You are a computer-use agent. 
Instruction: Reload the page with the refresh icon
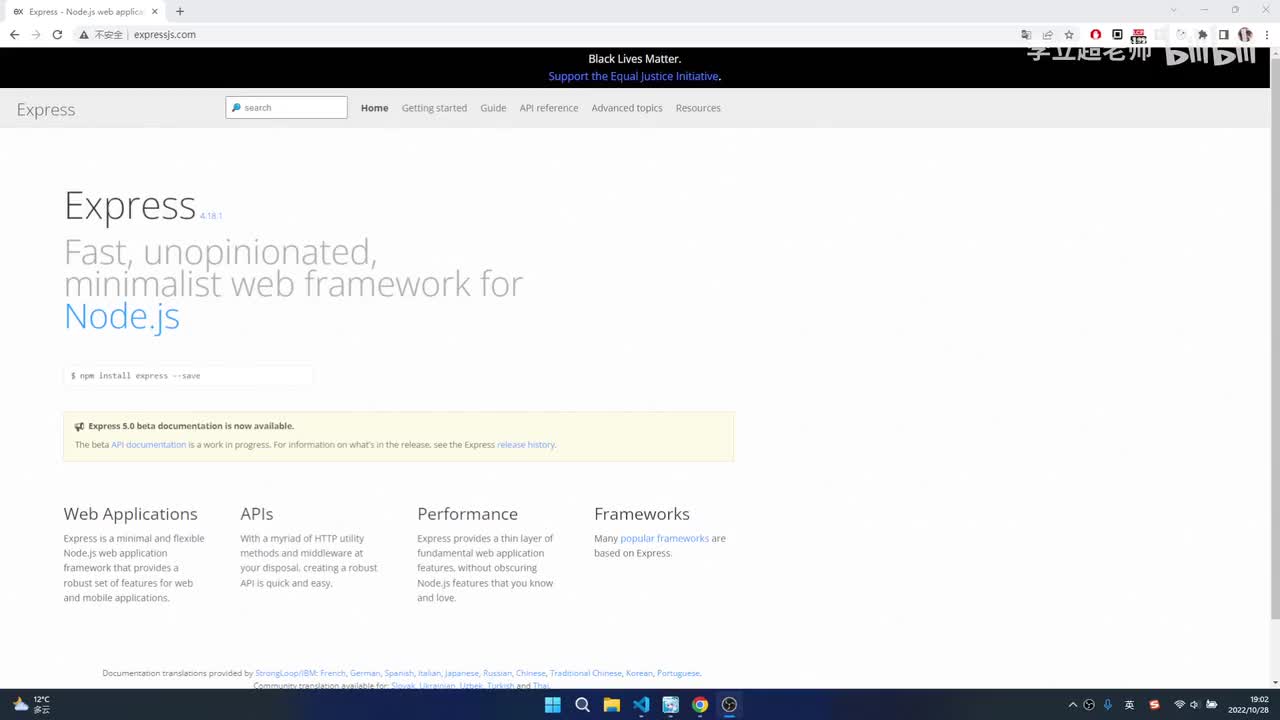(x=57, y=34)
